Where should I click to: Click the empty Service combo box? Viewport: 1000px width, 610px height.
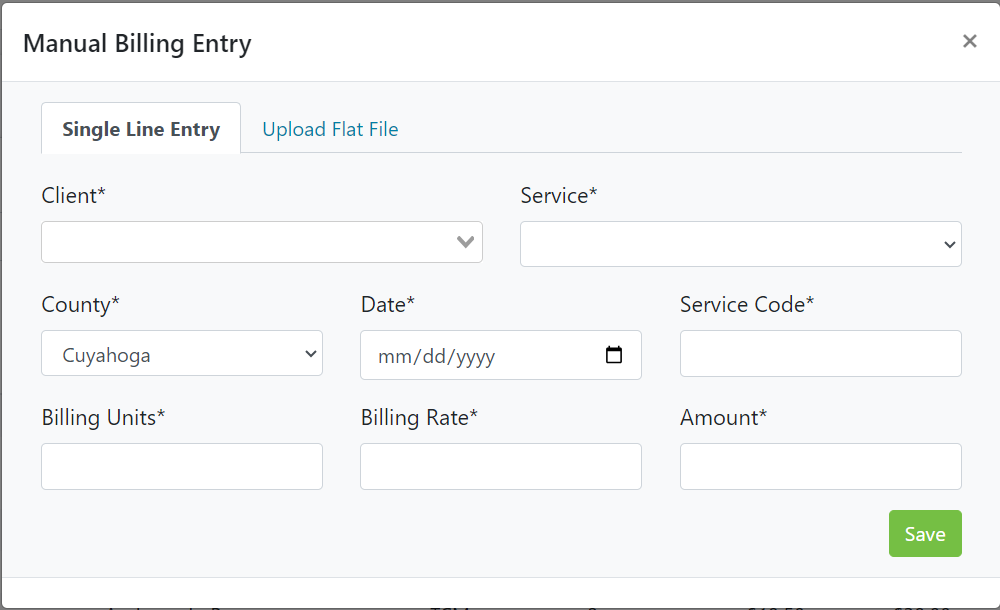pos(740,244)
